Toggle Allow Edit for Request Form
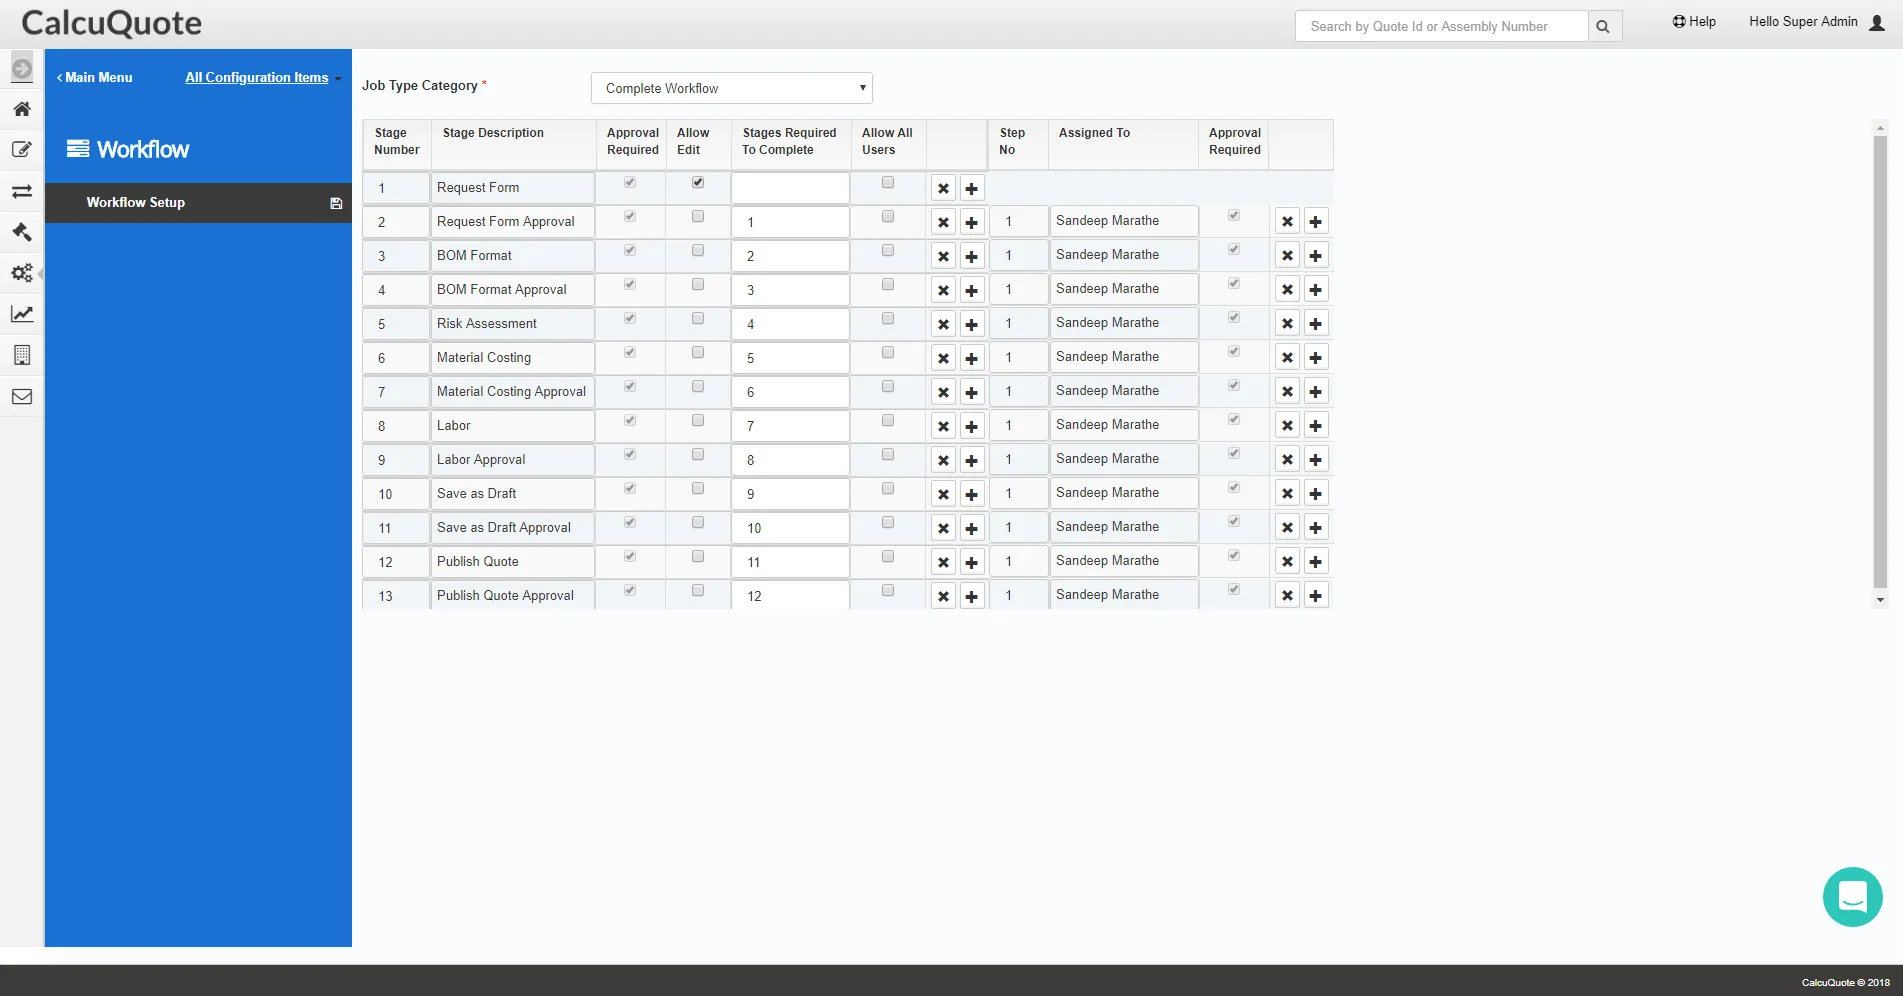The width and height of the screenshot is (1903, 996). (x=698, y=183)
